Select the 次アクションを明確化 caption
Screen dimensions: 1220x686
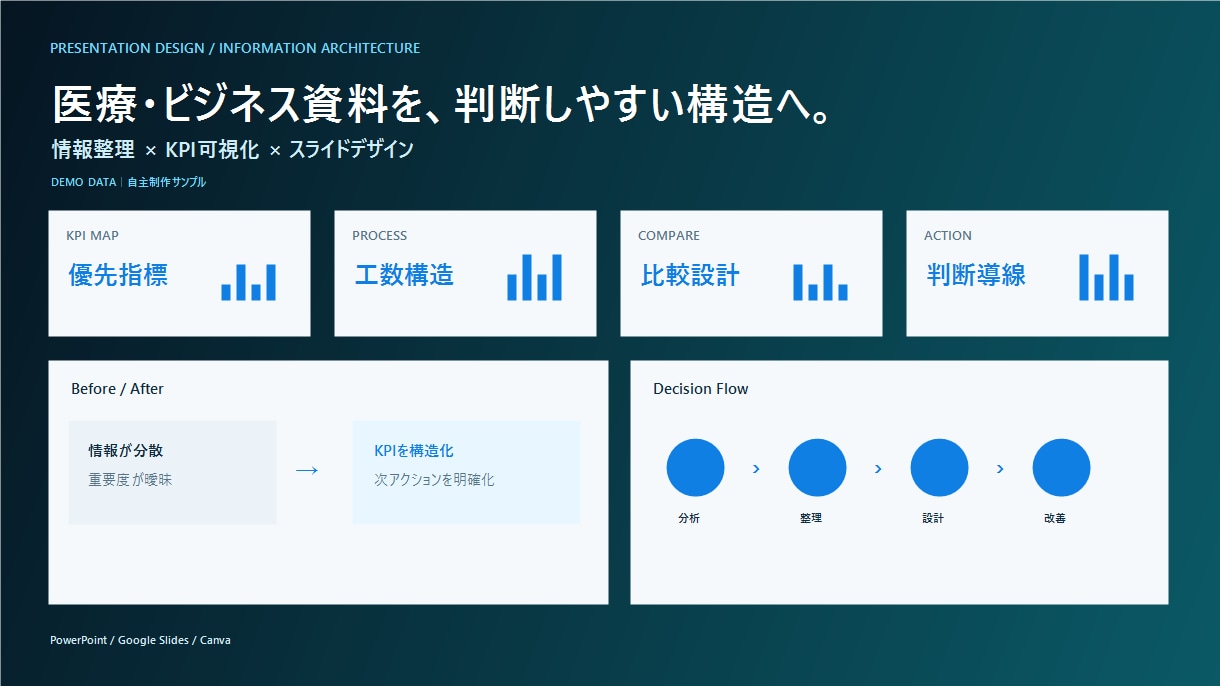click(434, 480)
